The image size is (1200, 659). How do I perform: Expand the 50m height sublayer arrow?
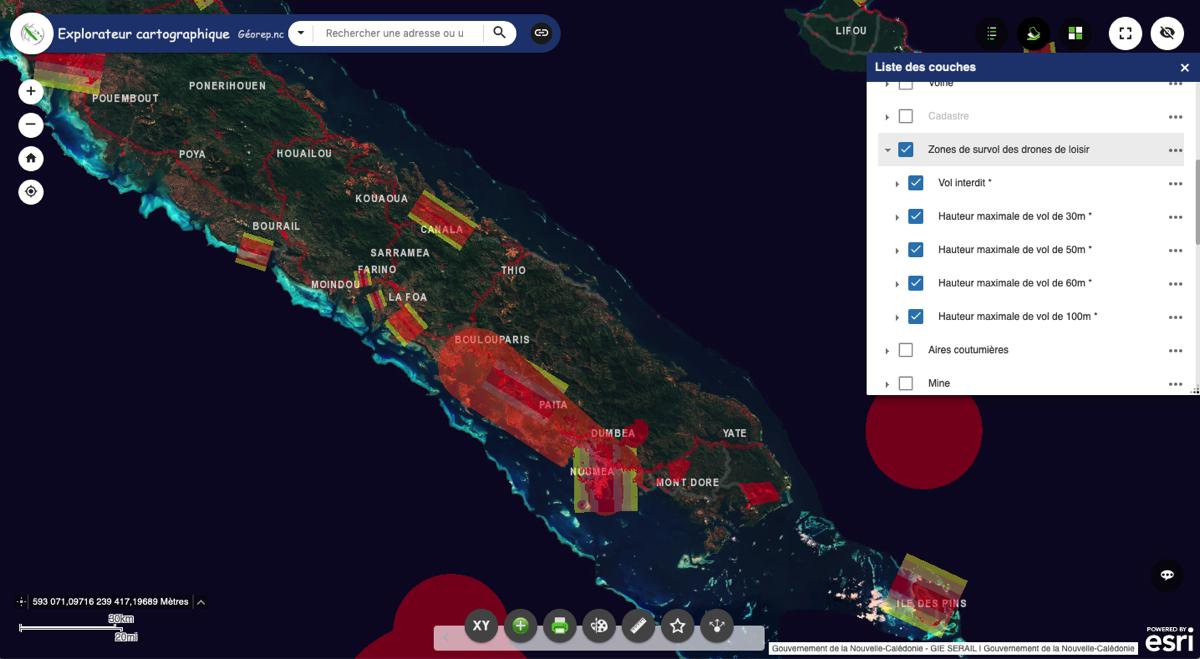[897, 250]
